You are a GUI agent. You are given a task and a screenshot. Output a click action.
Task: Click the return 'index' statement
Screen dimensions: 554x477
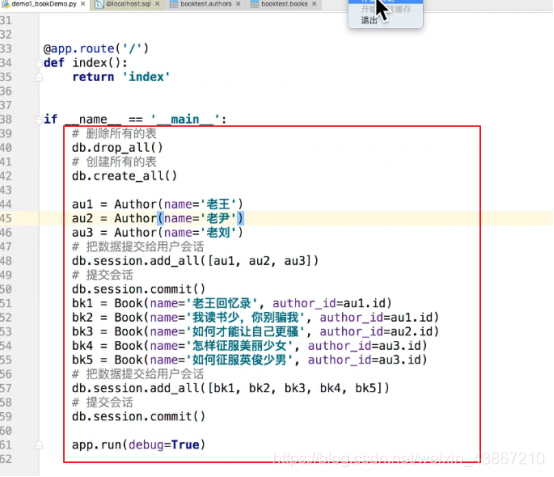[121, 77]
